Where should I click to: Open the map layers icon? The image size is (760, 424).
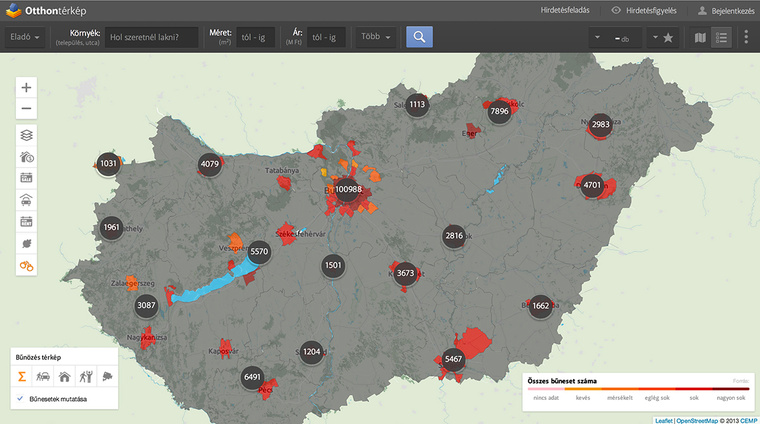coord(26,135)
